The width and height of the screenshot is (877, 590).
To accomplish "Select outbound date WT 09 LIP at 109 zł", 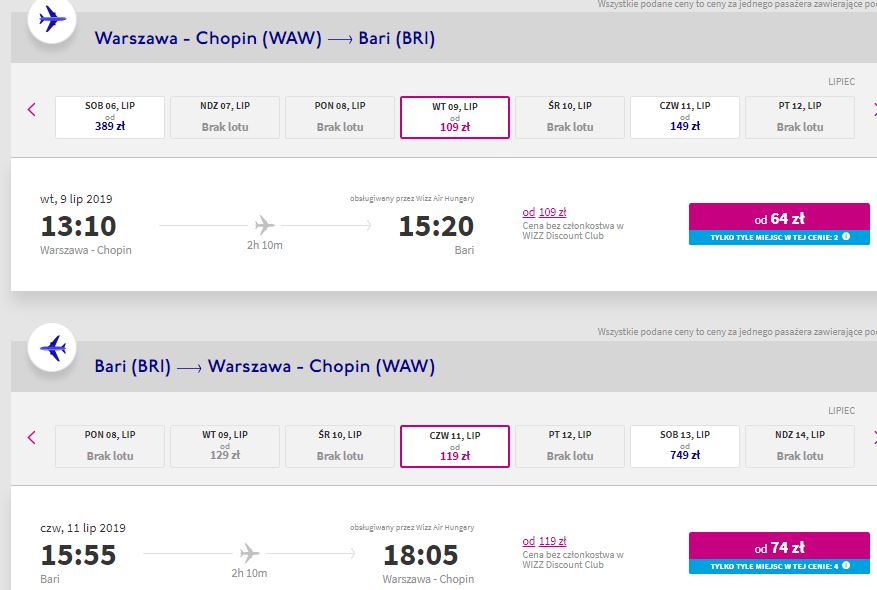I will 455,117.
